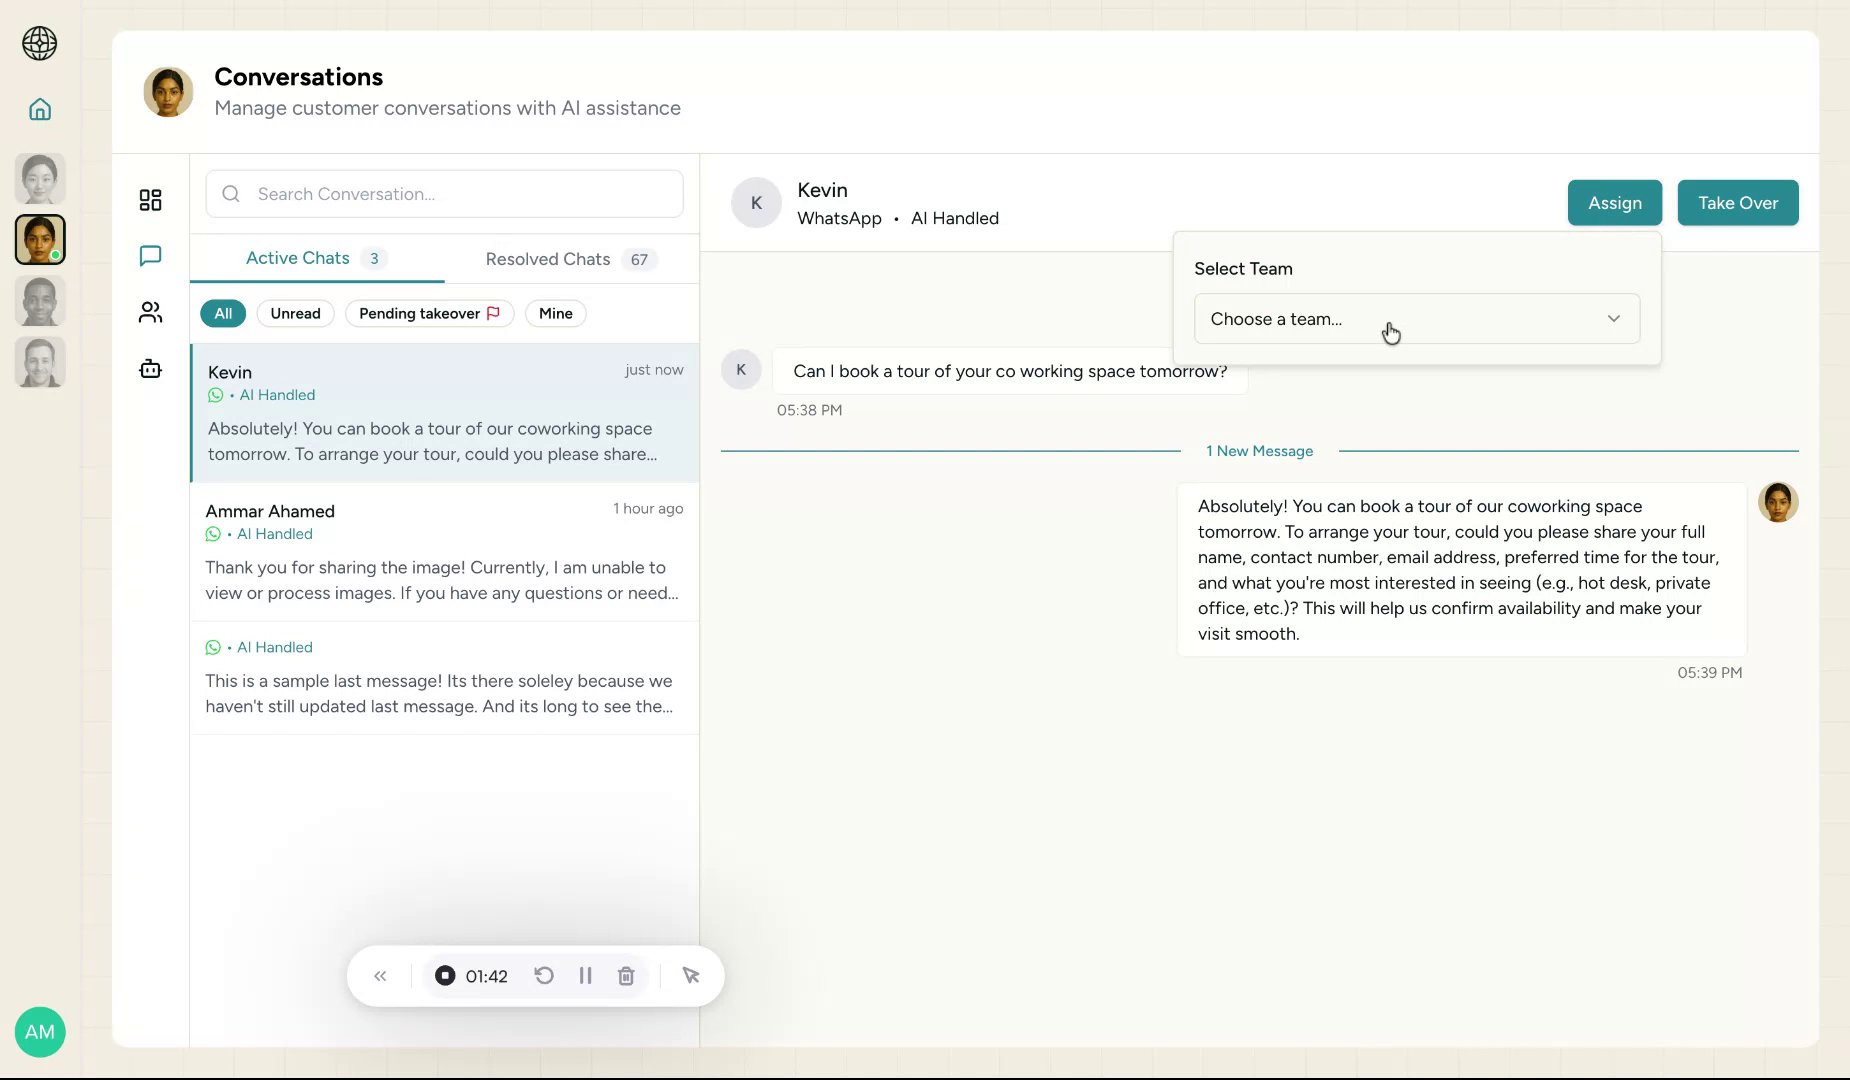
Task: Open the dashboard grid icon in the sidebar
Action: point(151,200)
